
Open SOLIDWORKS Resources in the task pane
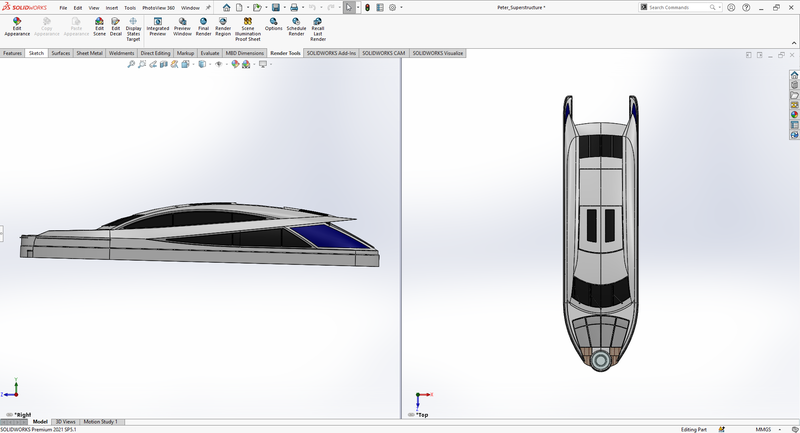tap(794, 75)
